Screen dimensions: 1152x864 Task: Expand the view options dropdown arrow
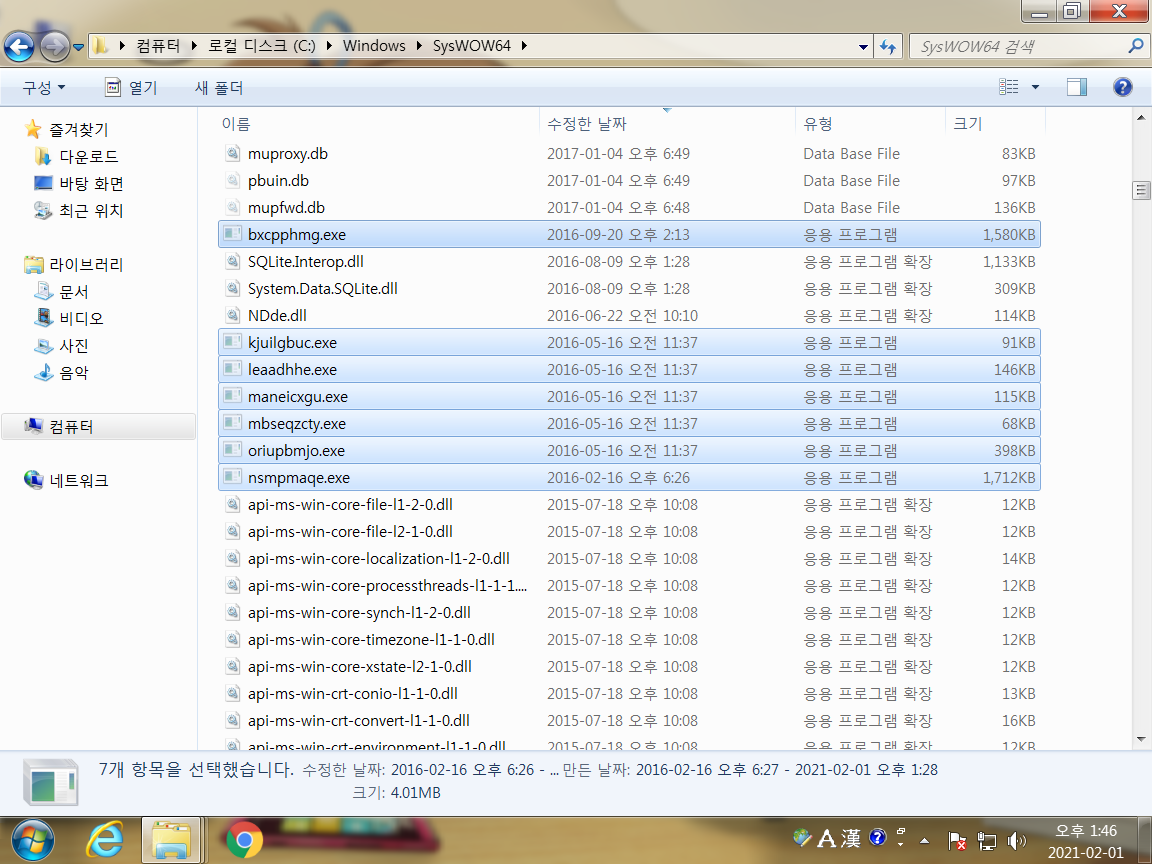click(1035, 87)
